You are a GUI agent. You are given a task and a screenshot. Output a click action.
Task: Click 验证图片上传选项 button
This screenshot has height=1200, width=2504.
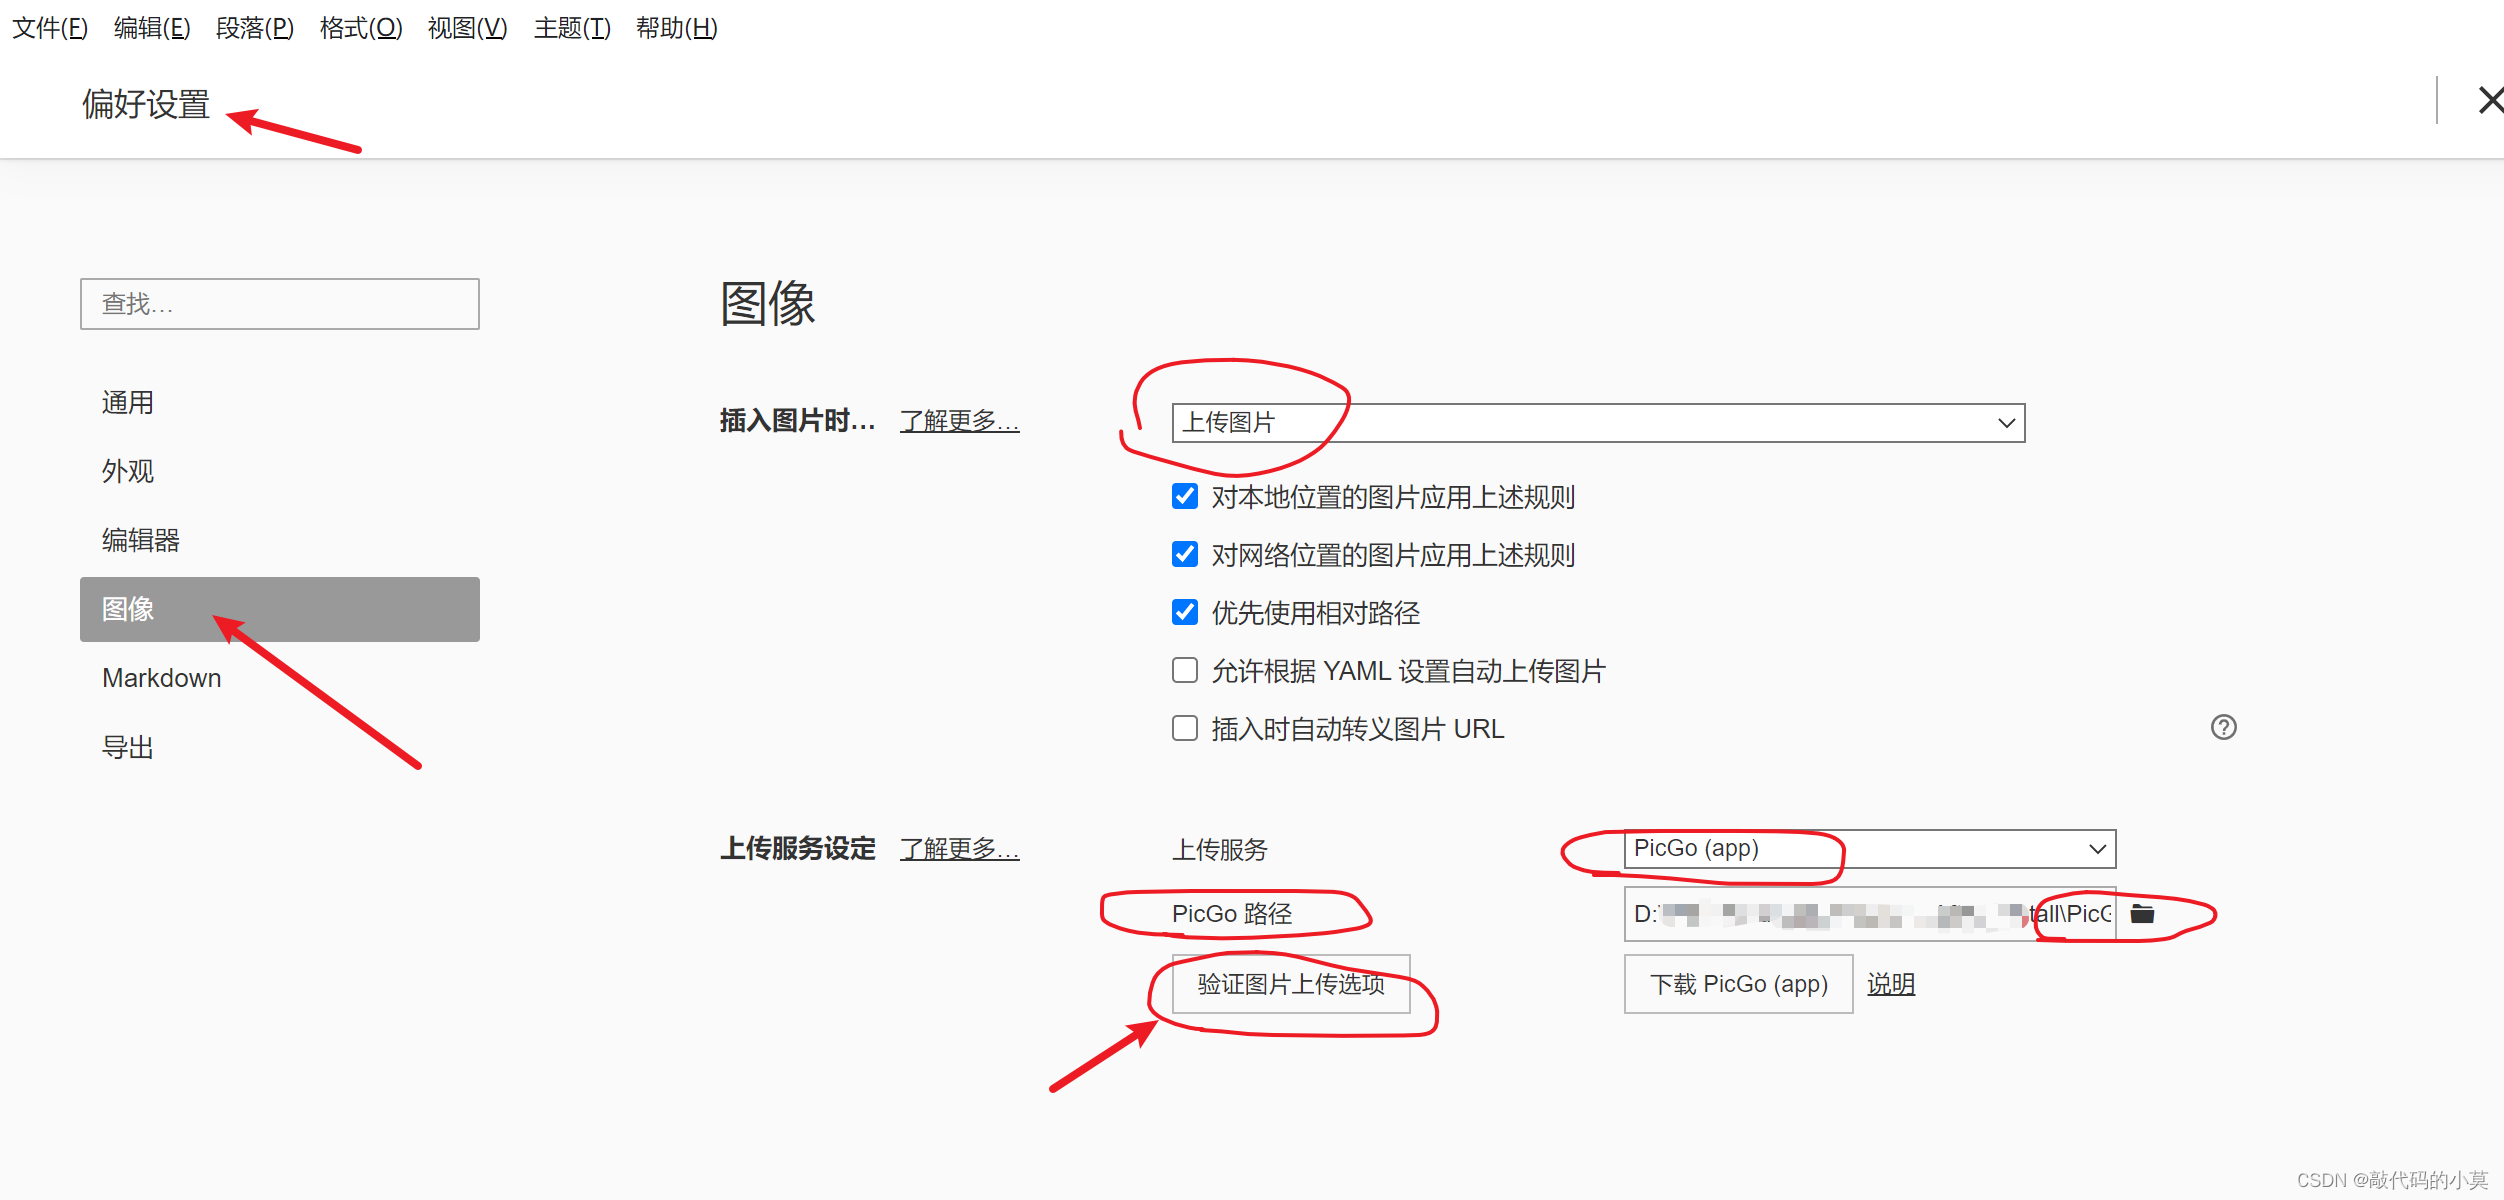pos(1291,984)
